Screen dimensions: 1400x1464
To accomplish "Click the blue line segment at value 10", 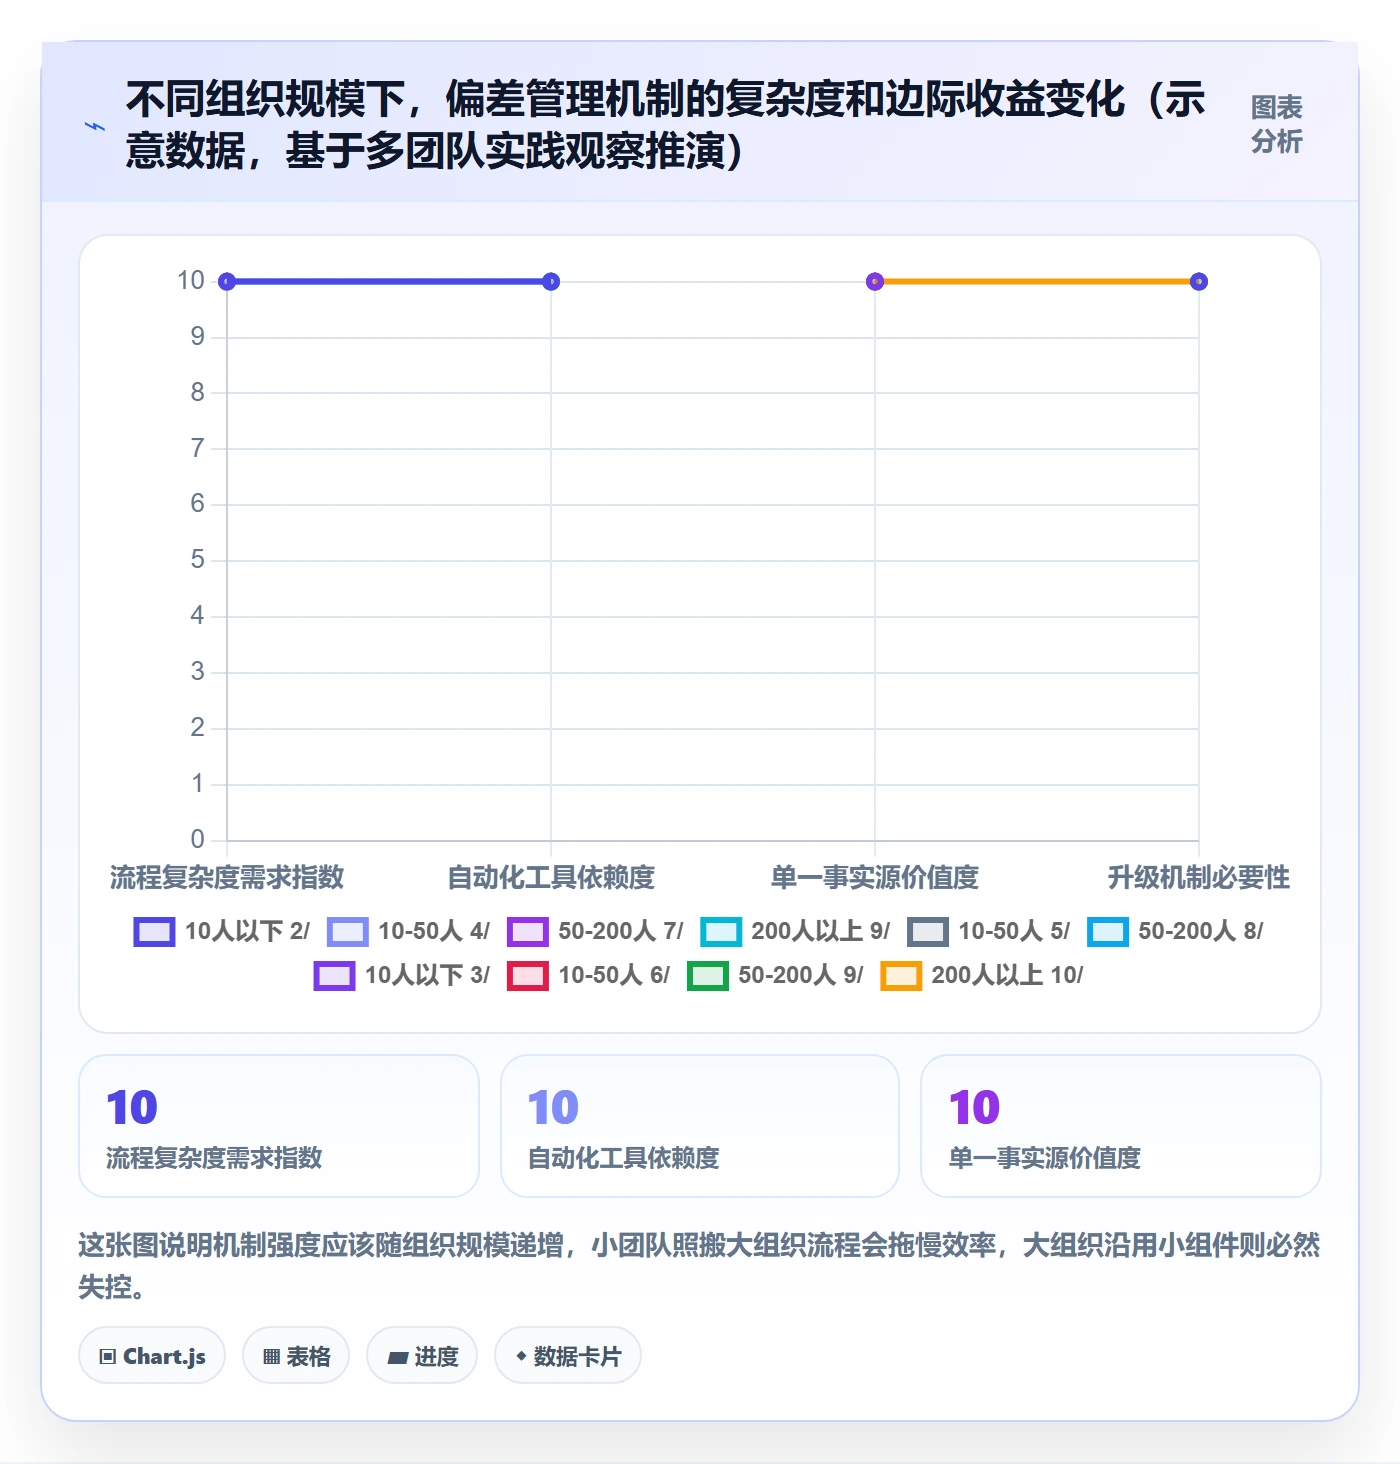I will coord(389,282).
